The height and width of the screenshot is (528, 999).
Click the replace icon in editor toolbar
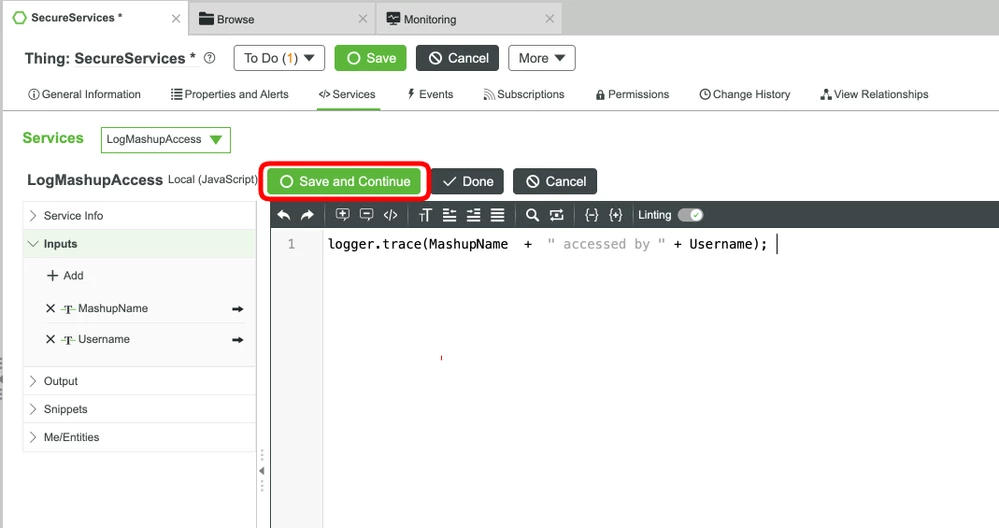(x=556, y=215)
